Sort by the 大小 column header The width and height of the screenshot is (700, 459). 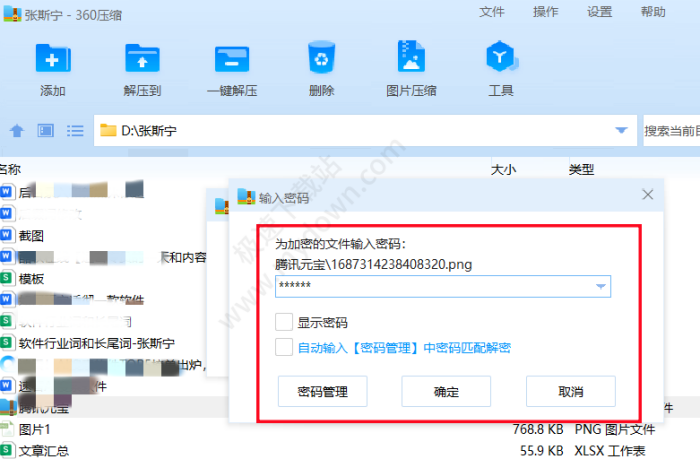click(x=504, y=170)
